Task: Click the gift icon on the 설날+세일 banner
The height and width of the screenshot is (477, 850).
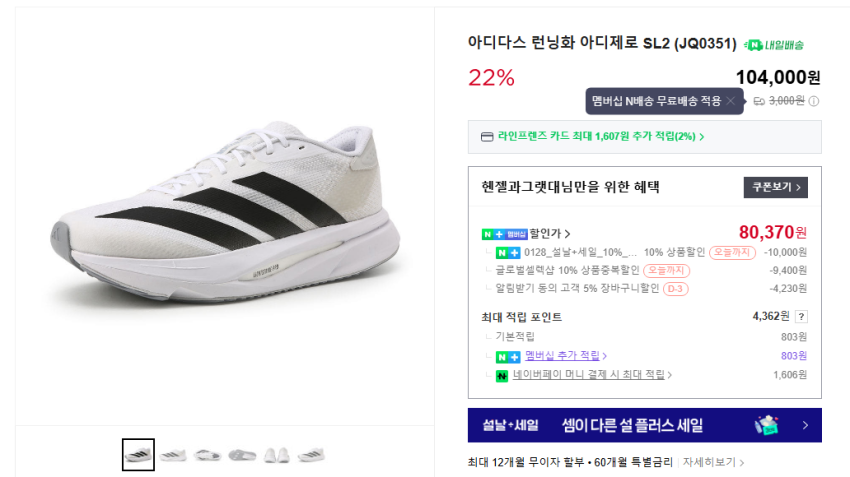Action: click(x=768, y=425)
